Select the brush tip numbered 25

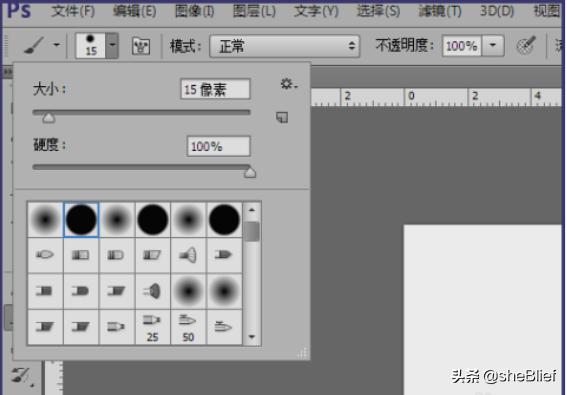tap(152, 328)
